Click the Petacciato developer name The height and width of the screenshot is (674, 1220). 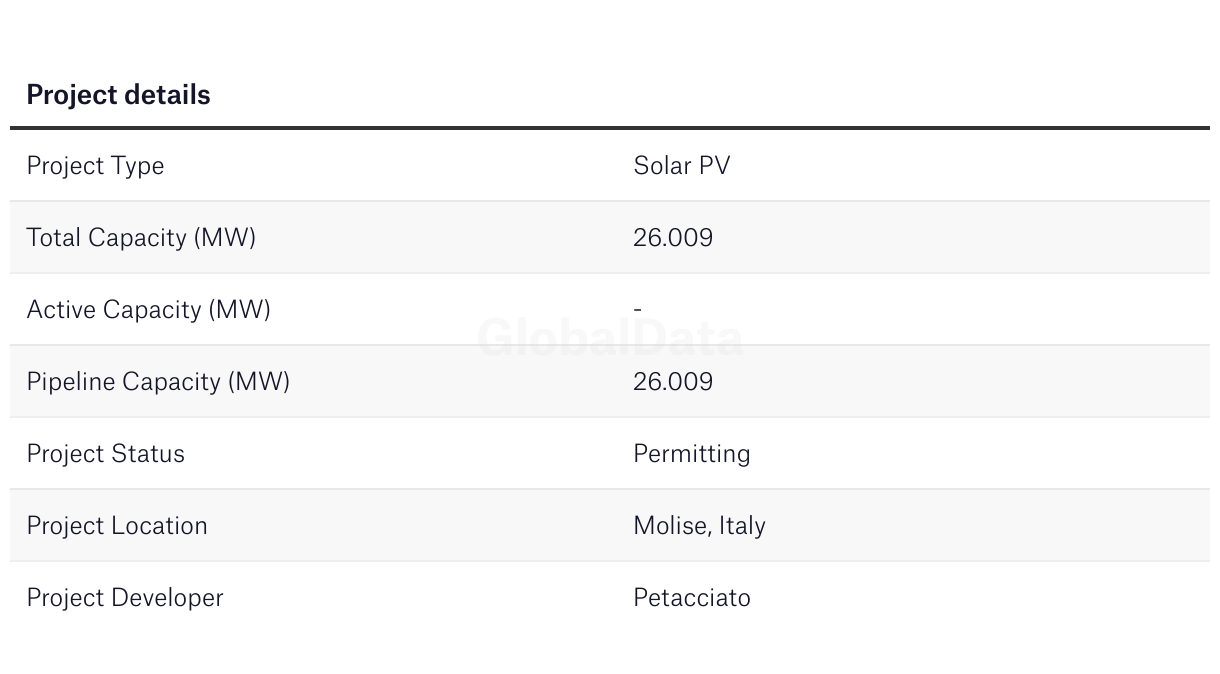pyautogui.click(x=692, y=597)
